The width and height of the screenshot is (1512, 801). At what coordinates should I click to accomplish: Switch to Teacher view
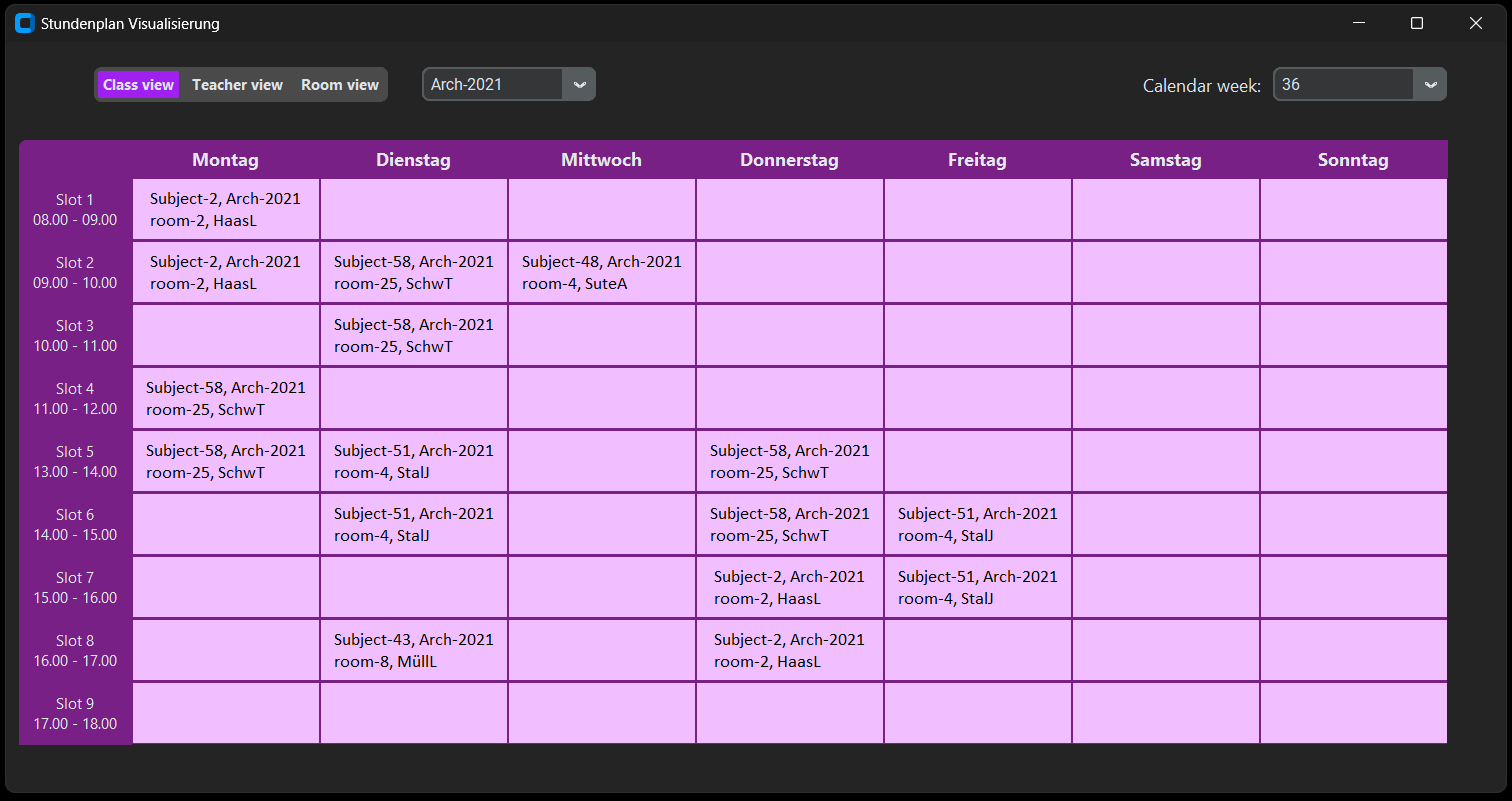coord(237,85)
